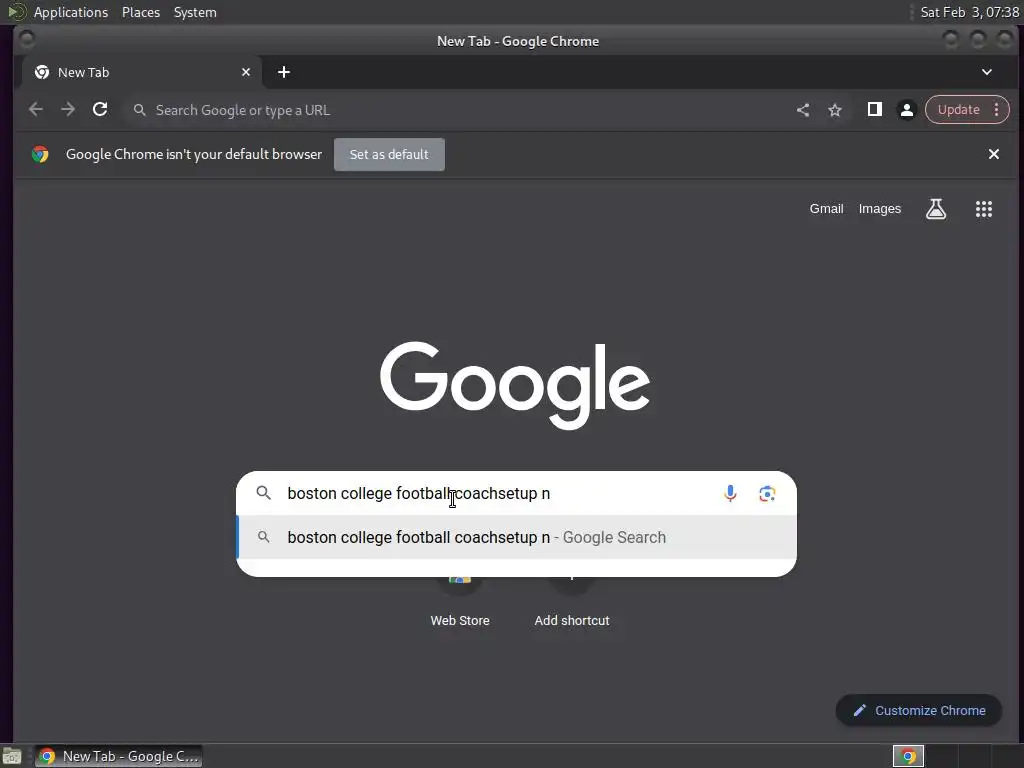Open the Gmail link
Viewport: 1024px width, 768px height.
coord(826,208)
